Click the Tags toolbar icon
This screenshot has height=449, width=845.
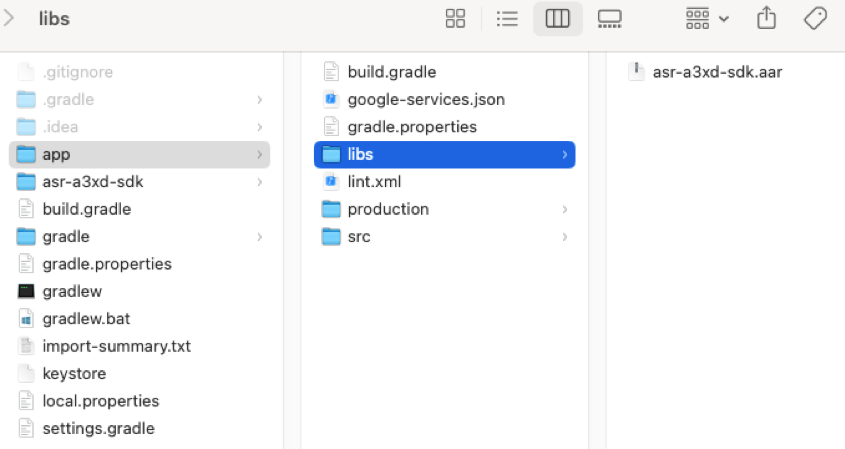[815, 19]
